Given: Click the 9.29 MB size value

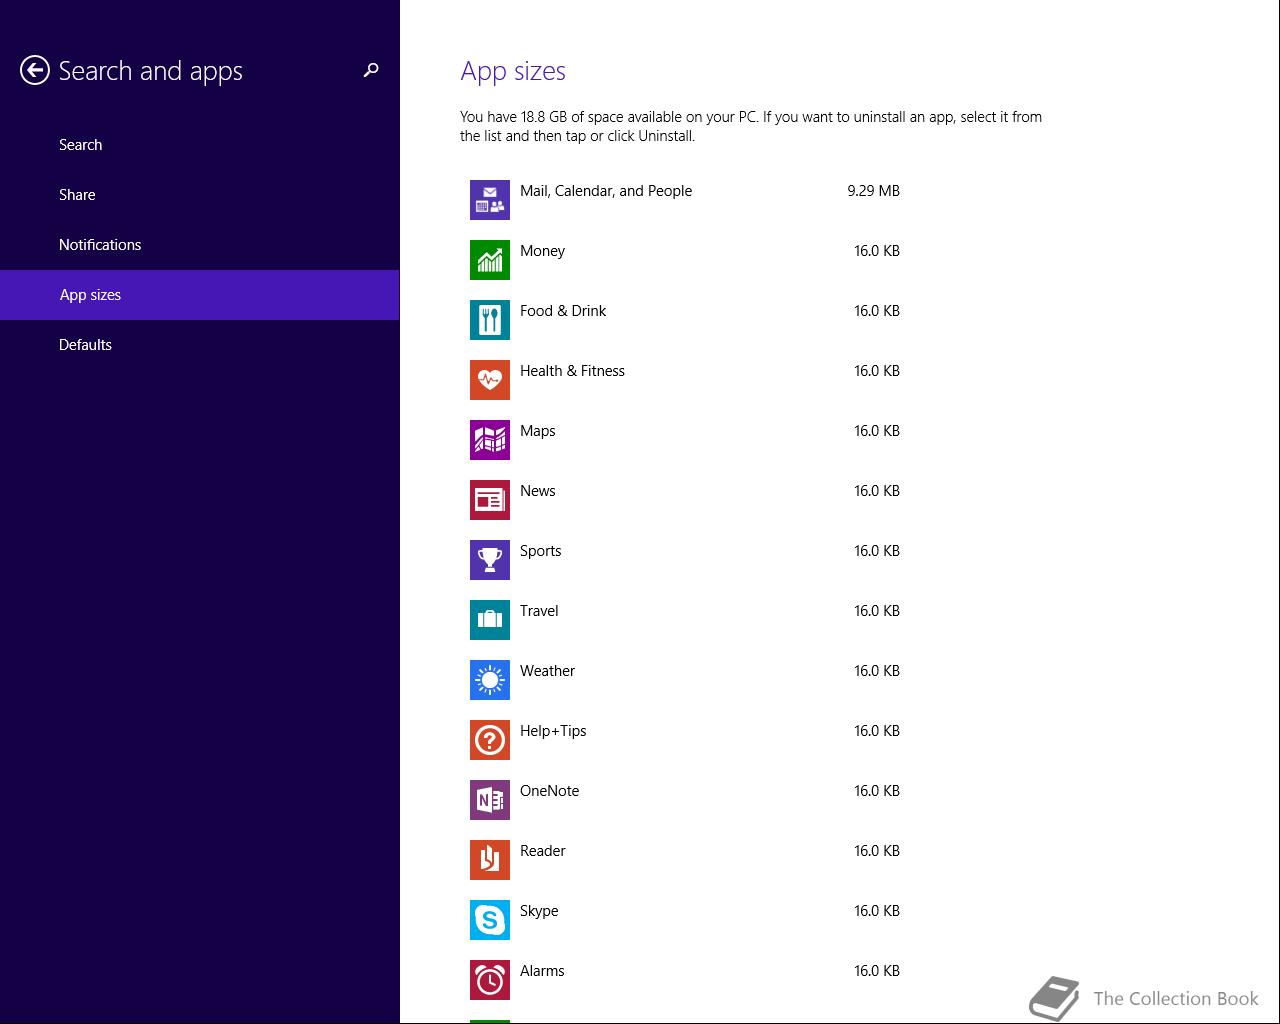Looking at the screenshot, I should pos(873,191).
